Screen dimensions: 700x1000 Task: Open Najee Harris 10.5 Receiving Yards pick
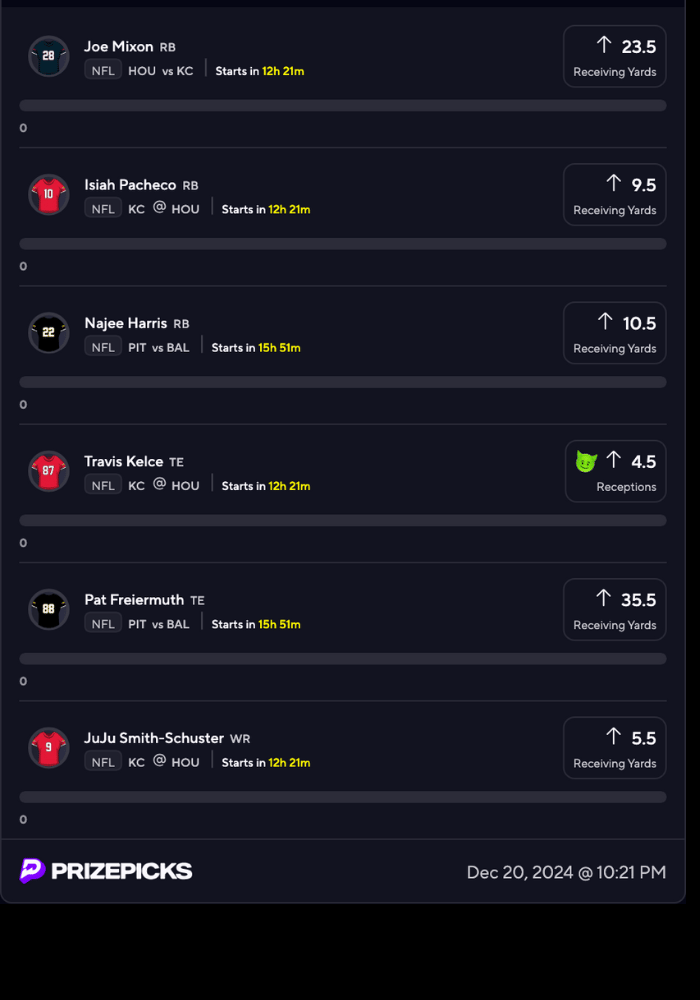[x=614, y=333]
